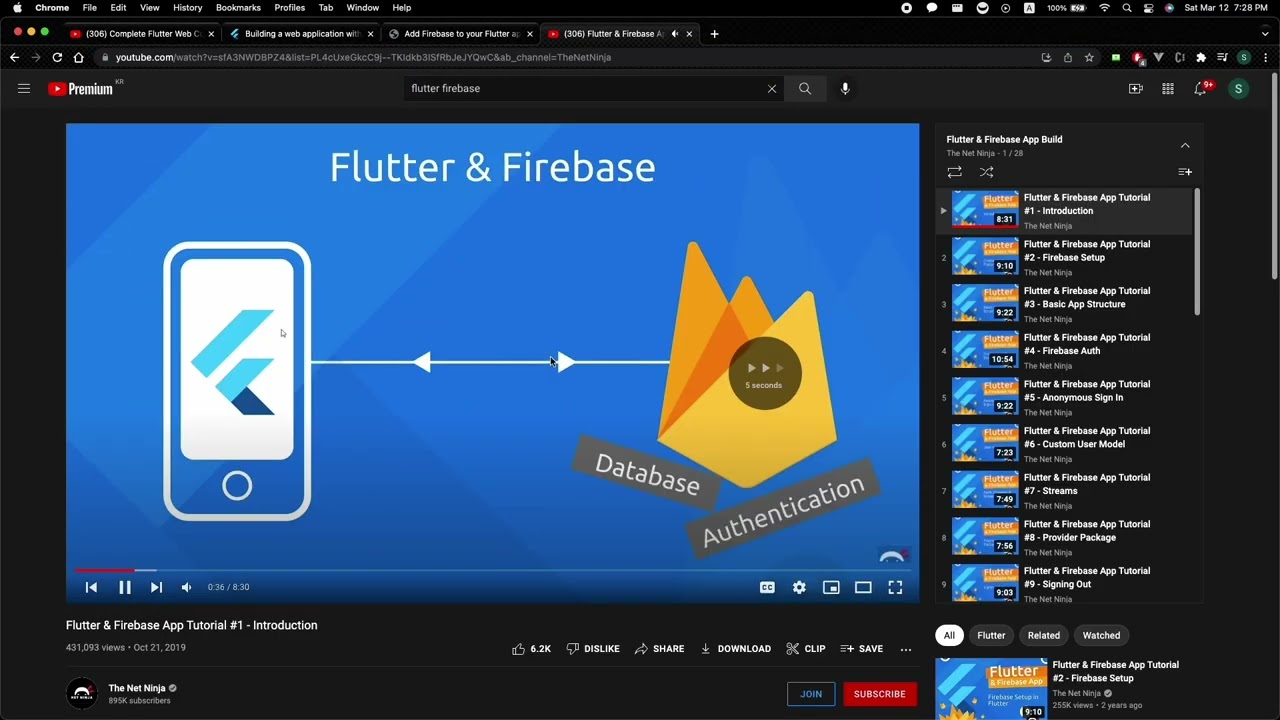Image resolution: width=1280 pixels, height=720 pixels.
Task: Open playlist item #5 Anonymous Sign In
Action: pos(1065,397)
